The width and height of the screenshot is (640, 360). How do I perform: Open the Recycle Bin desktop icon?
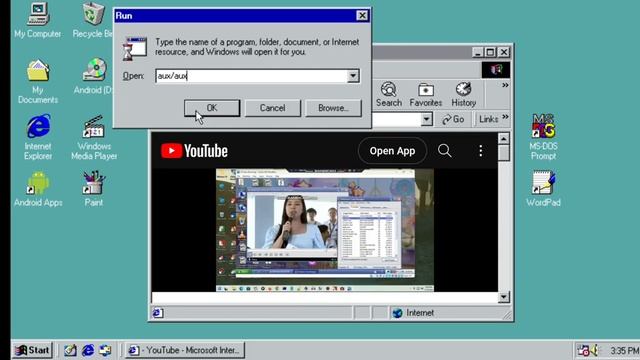click(x=93, y=20)
